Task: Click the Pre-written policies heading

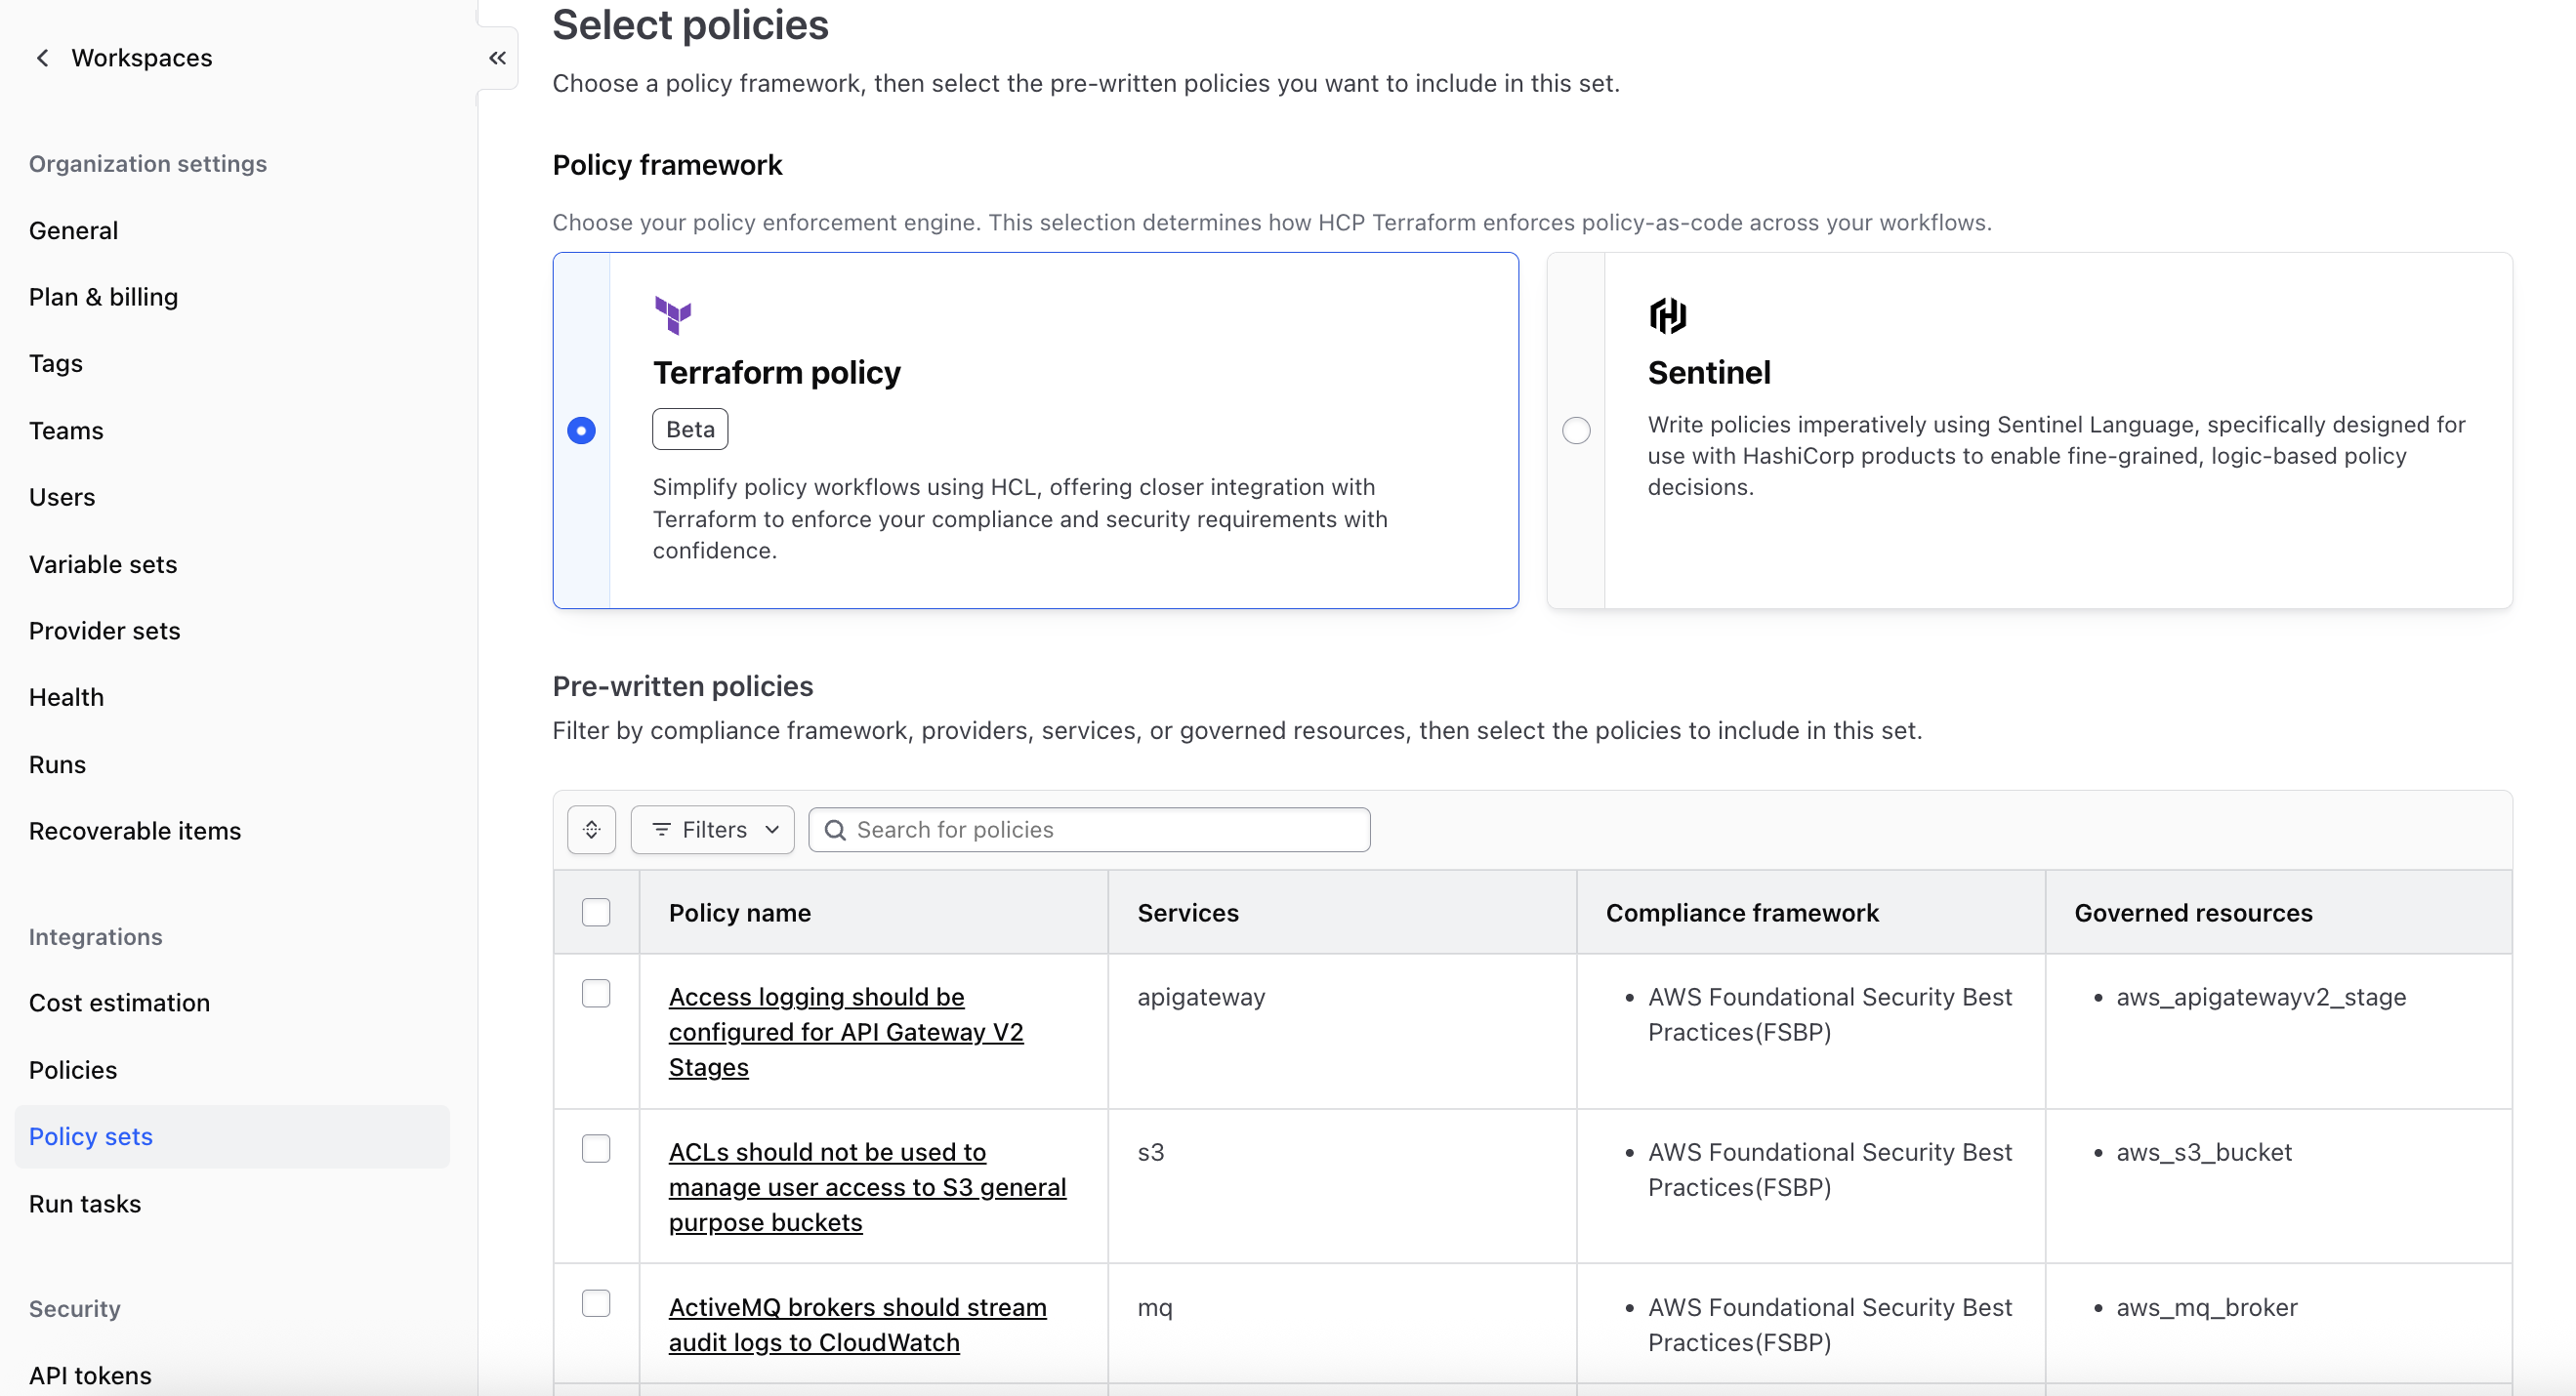Action: 683,686
